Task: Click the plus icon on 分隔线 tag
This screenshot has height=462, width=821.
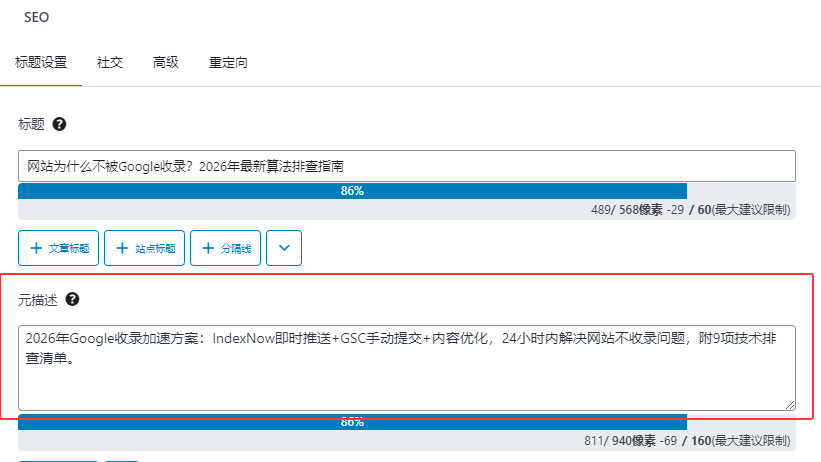Action: click(x=208, y=248)
